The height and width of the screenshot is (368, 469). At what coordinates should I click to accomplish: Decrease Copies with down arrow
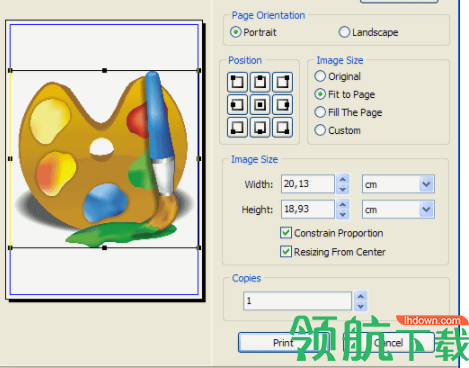pos(361,306)
